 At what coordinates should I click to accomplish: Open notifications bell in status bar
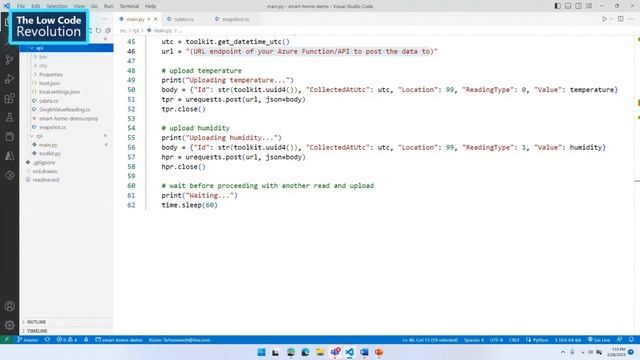point(631,340)
